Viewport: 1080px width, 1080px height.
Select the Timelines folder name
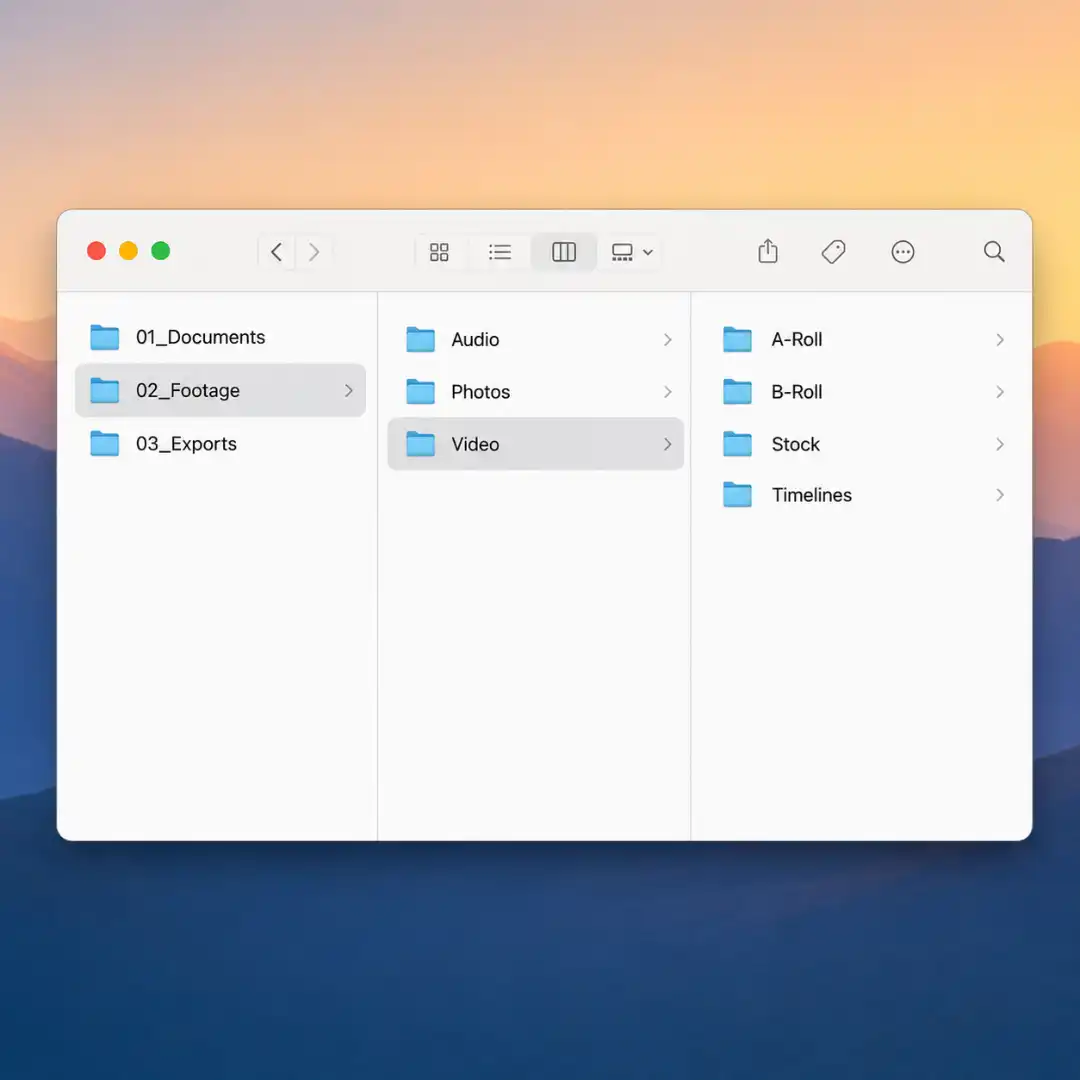point(811,495)
